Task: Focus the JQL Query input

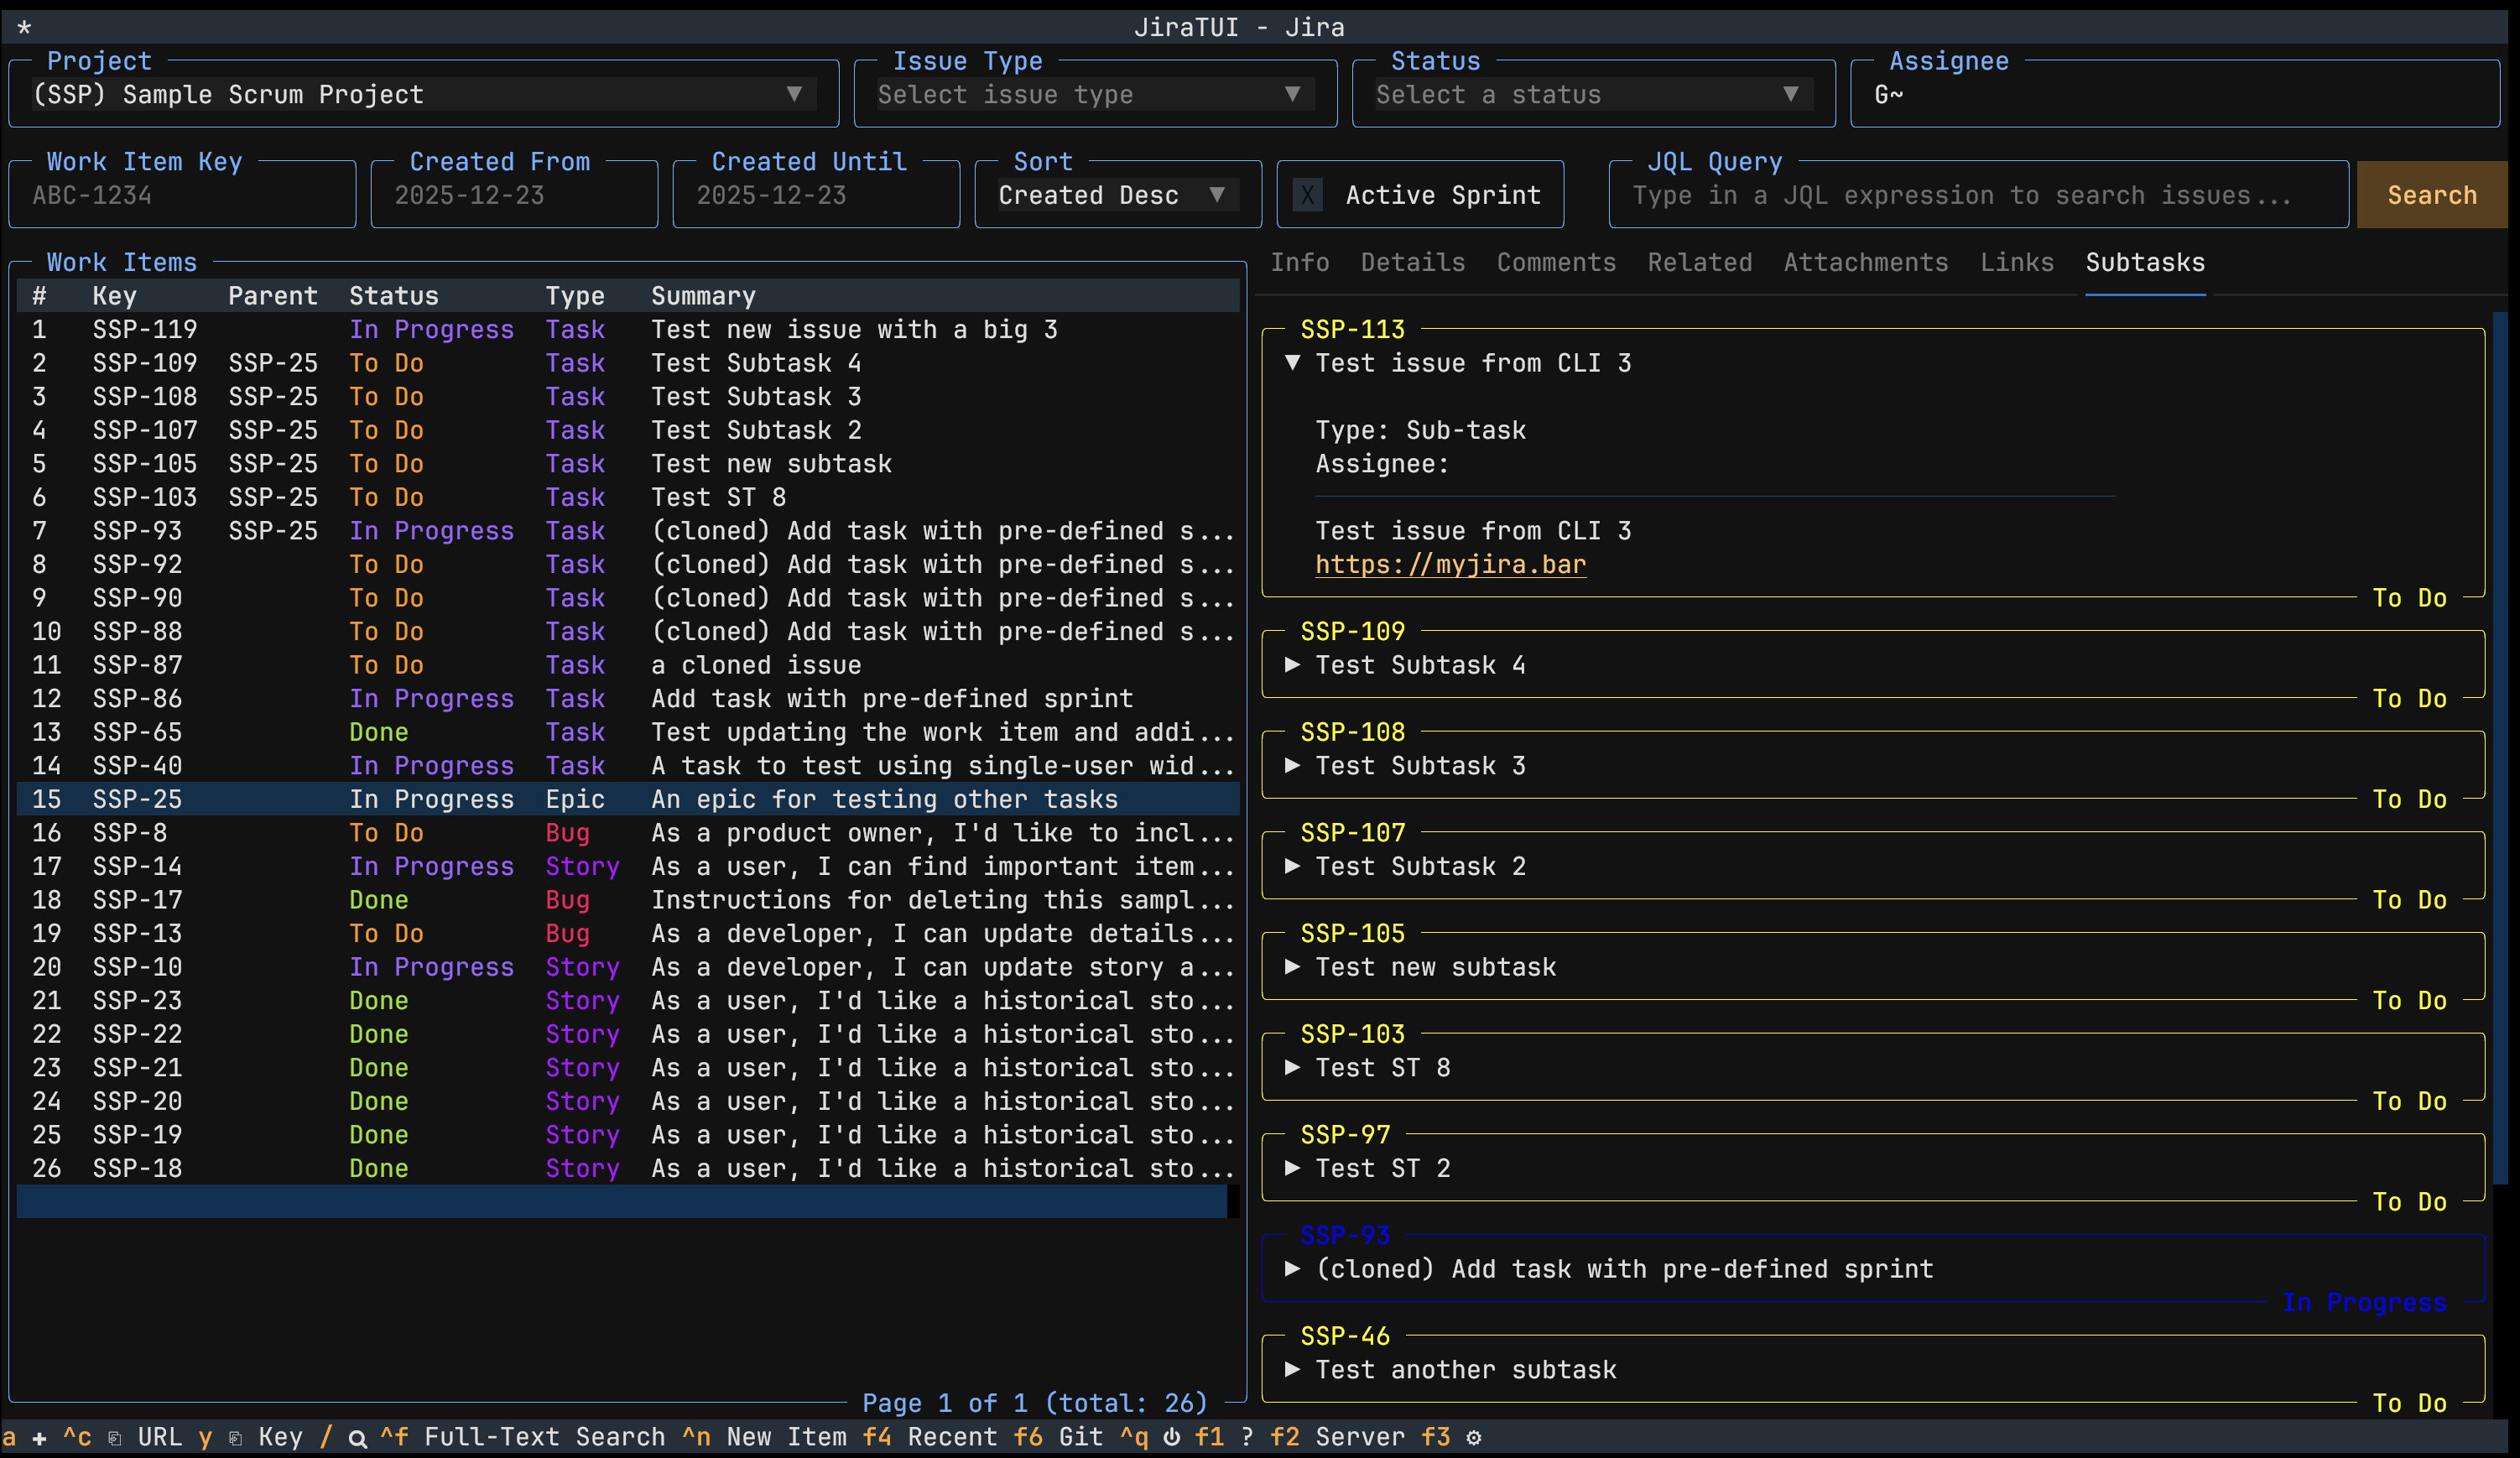Action: 1978,195
